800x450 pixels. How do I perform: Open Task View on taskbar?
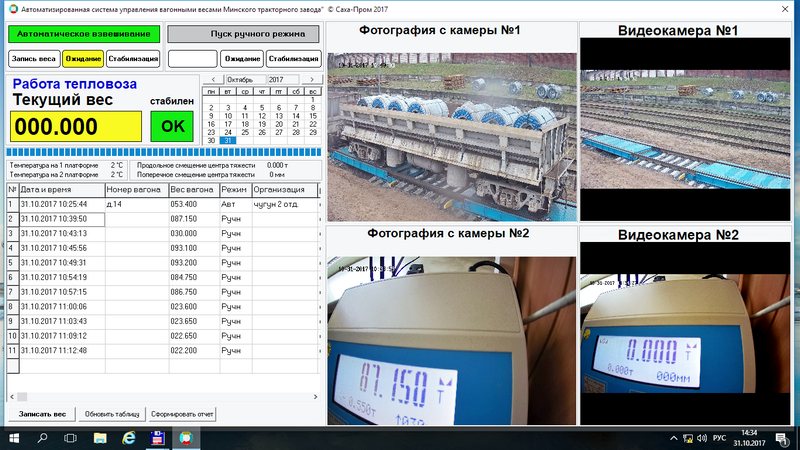[70, 438]
